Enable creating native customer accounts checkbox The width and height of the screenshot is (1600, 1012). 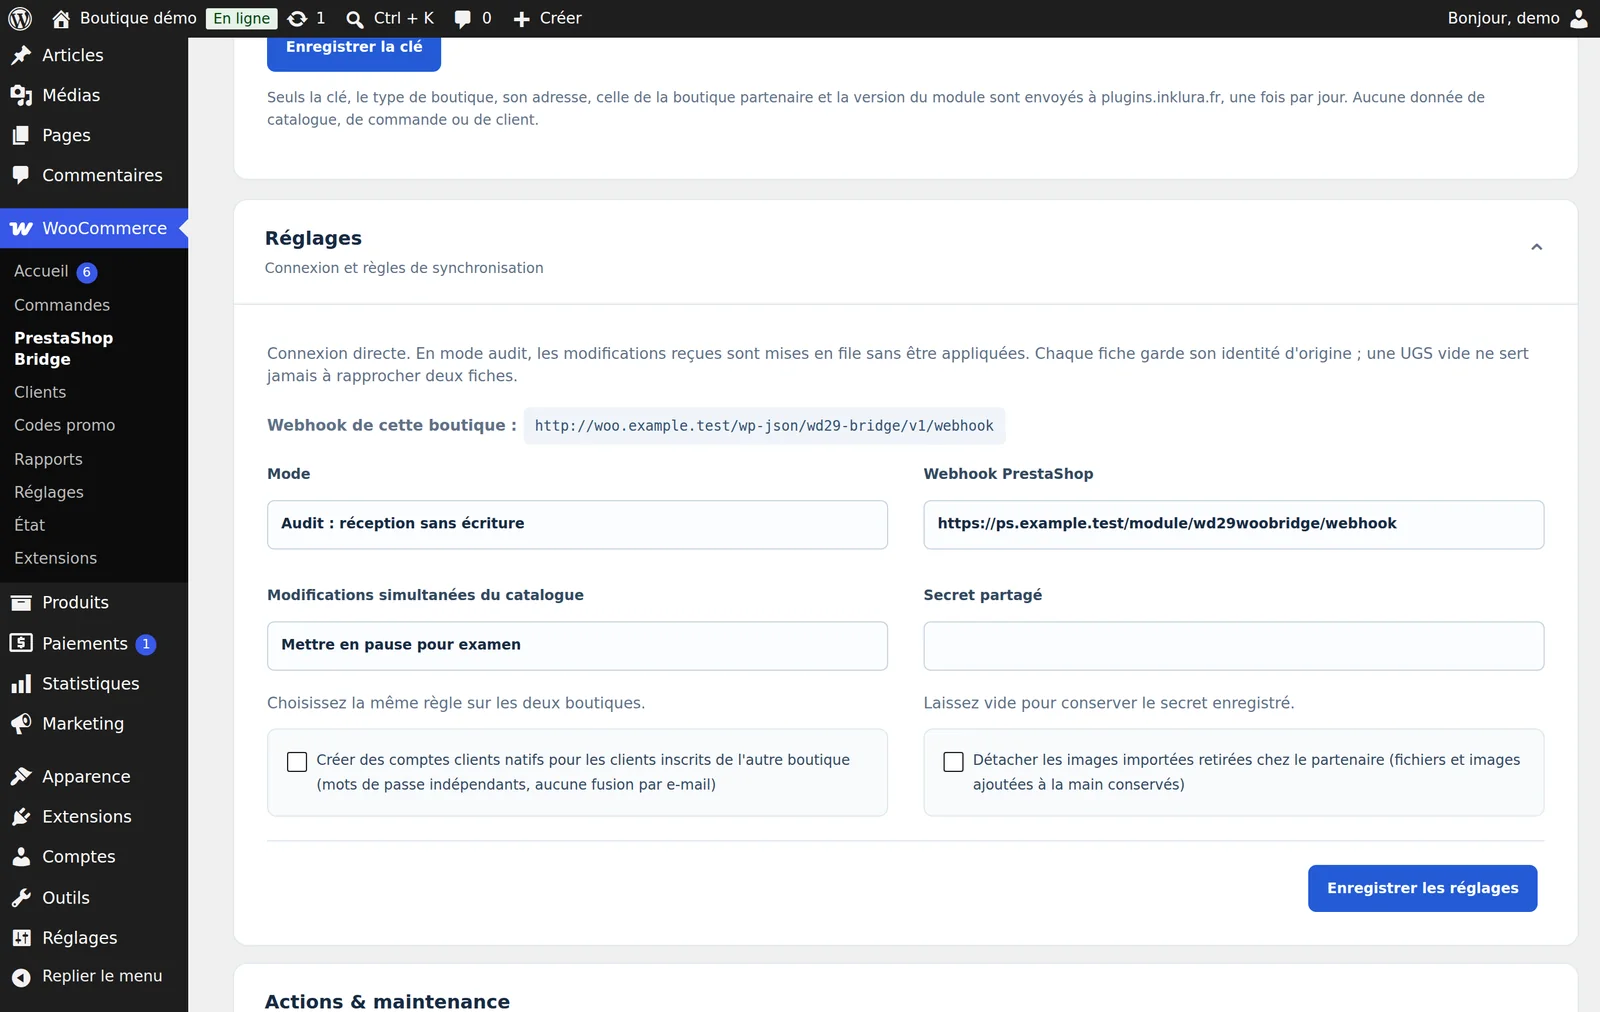pyautogui.click(x=297, y=762)
